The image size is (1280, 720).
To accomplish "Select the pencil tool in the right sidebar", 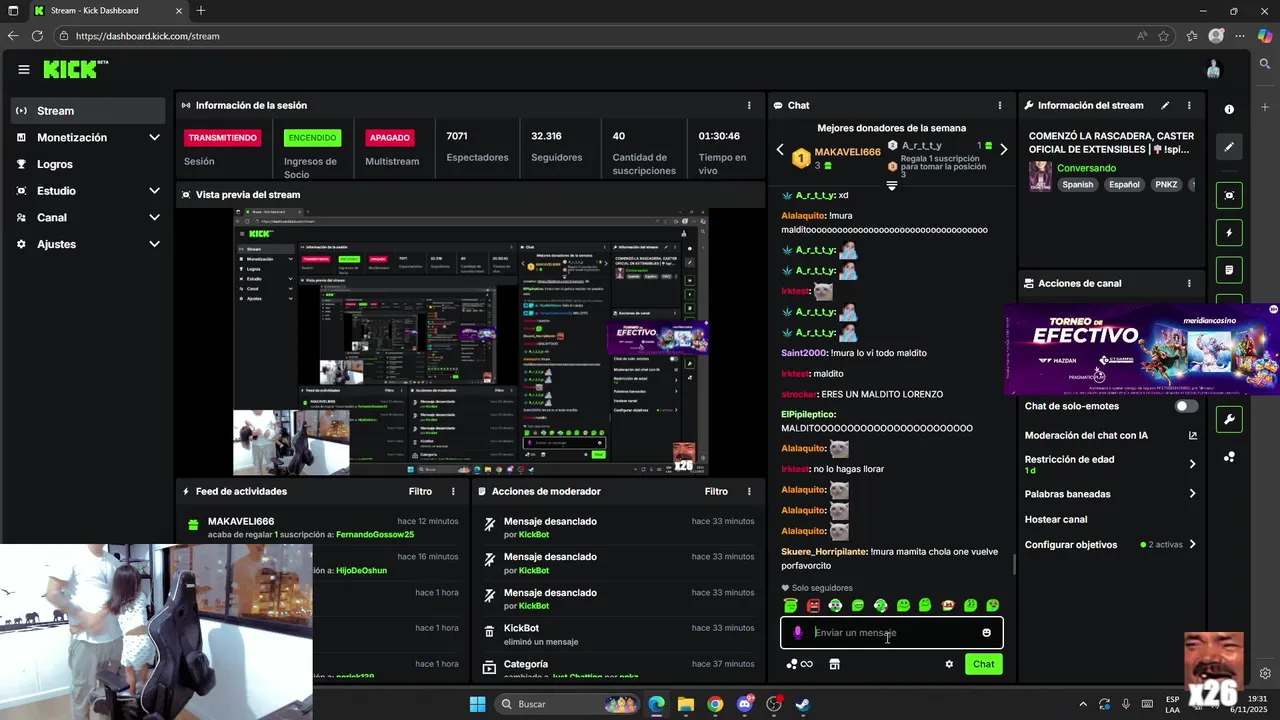I will (1229, 146).
